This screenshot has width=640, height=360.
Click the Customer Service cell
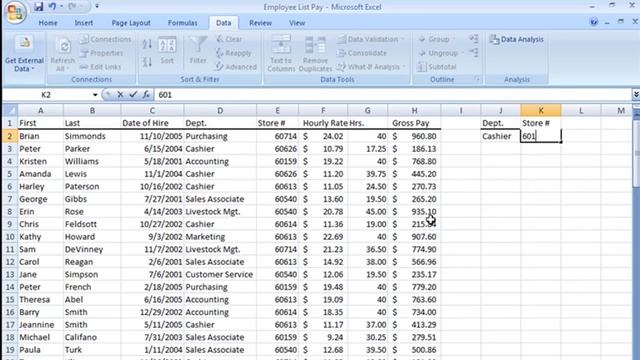(220, 275)
